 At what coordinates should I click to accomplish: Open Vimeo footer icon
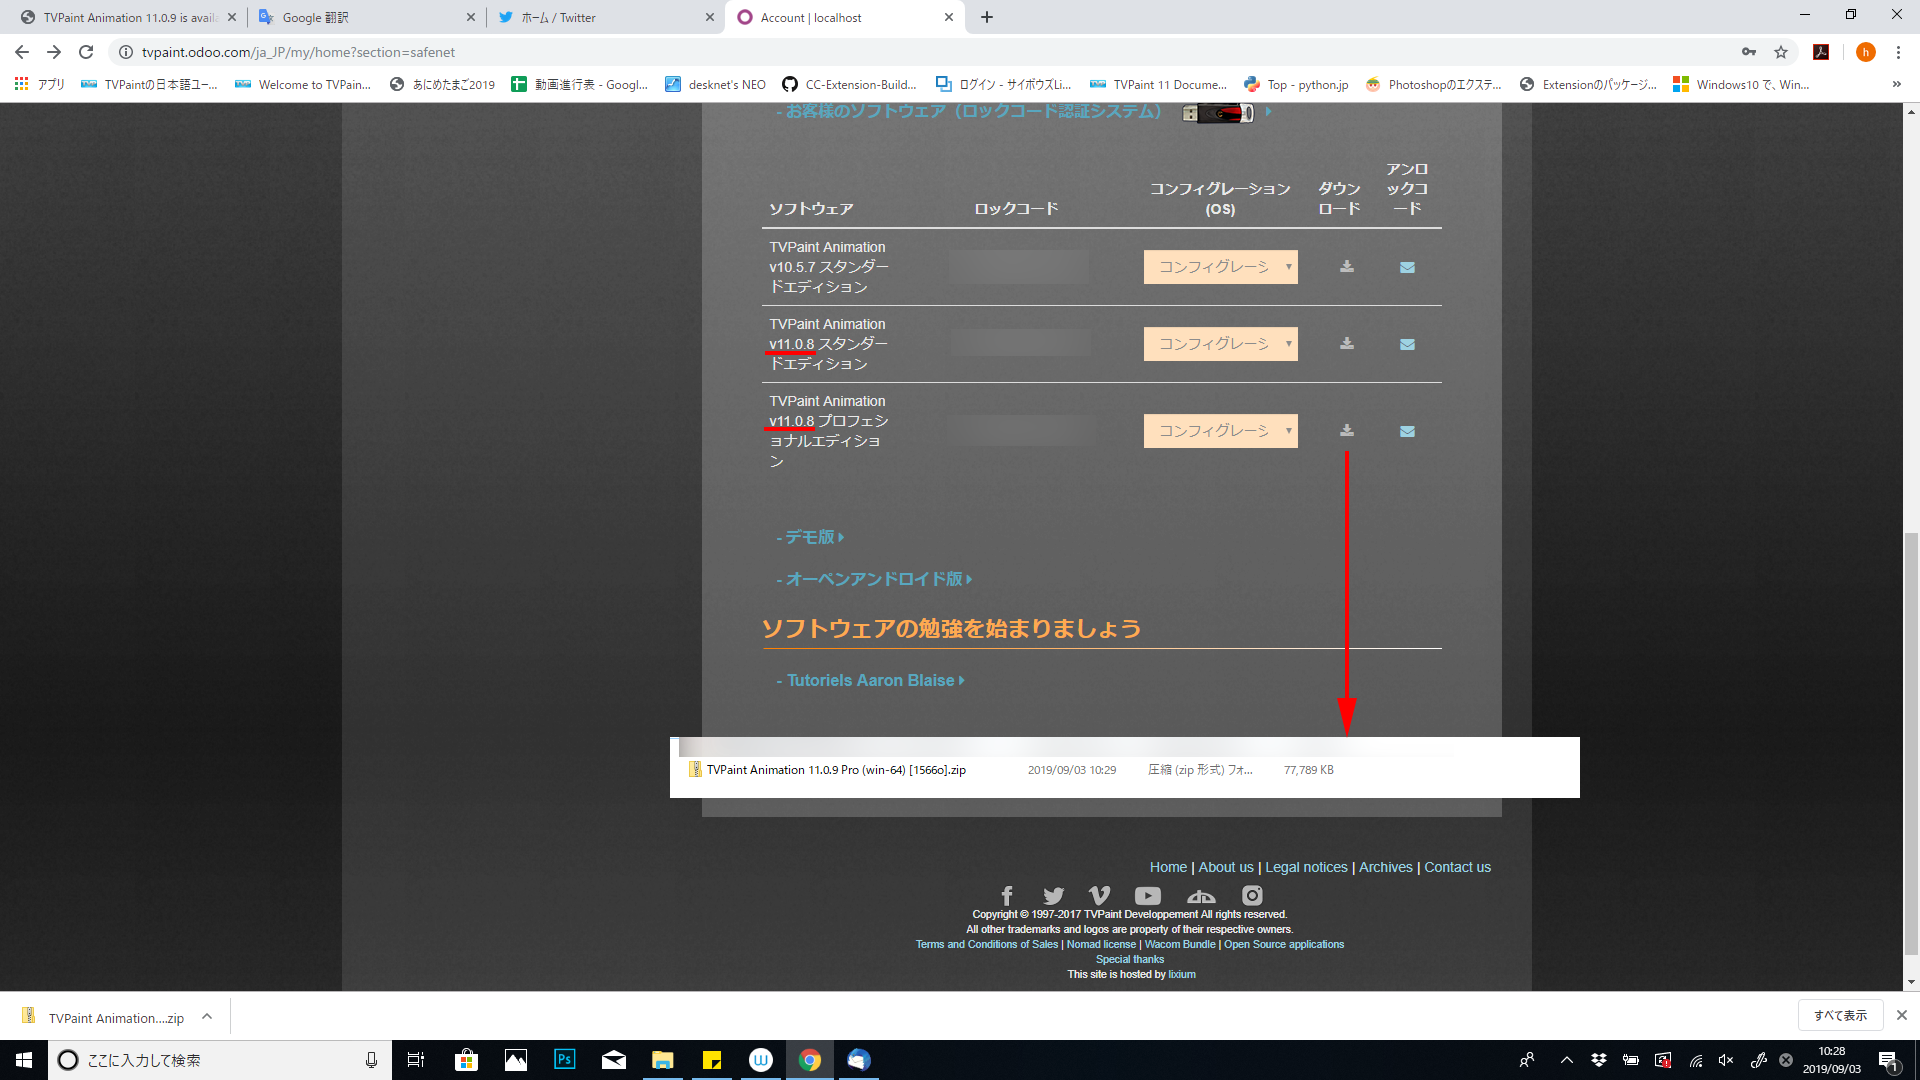click(1099, 895)
